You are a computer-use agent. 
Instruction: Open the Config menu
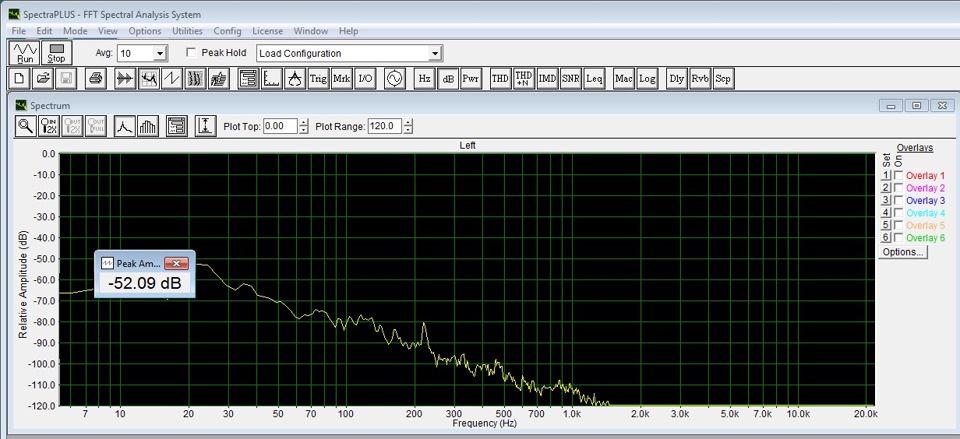(x=227, y=31)
